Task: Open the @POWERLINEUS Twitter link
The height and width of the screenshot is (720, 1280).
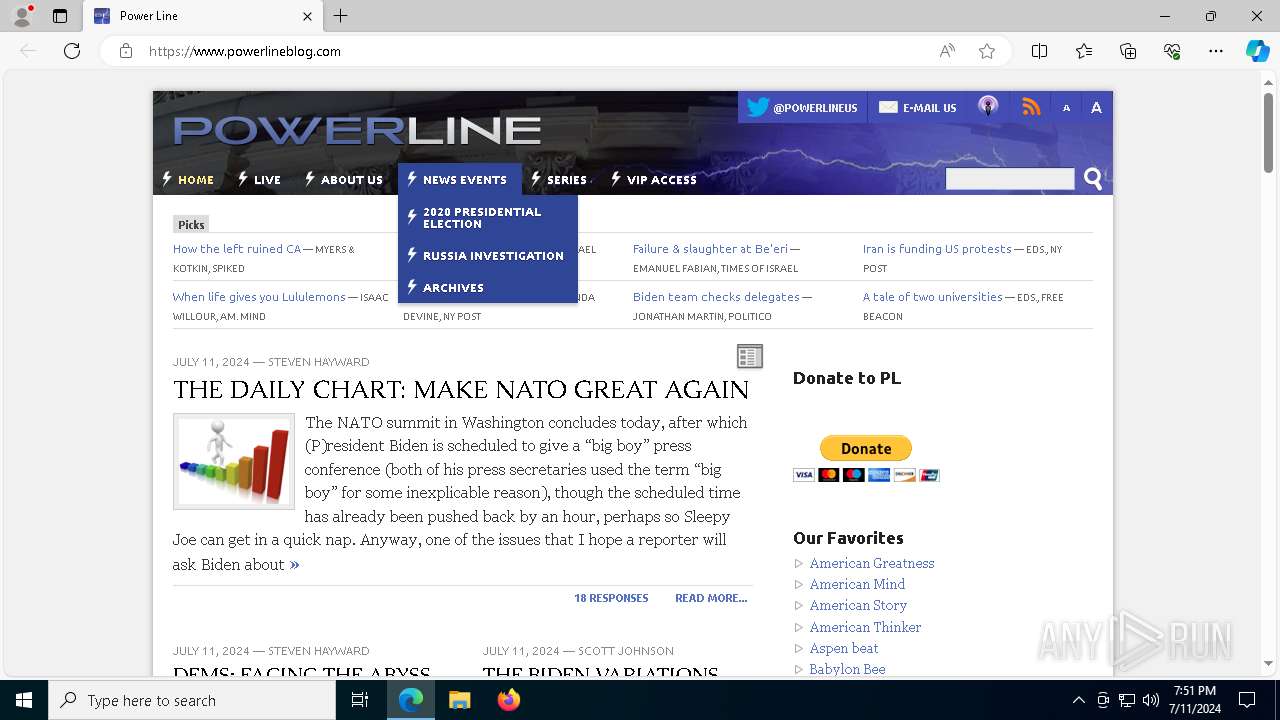Action: [802, 107]
